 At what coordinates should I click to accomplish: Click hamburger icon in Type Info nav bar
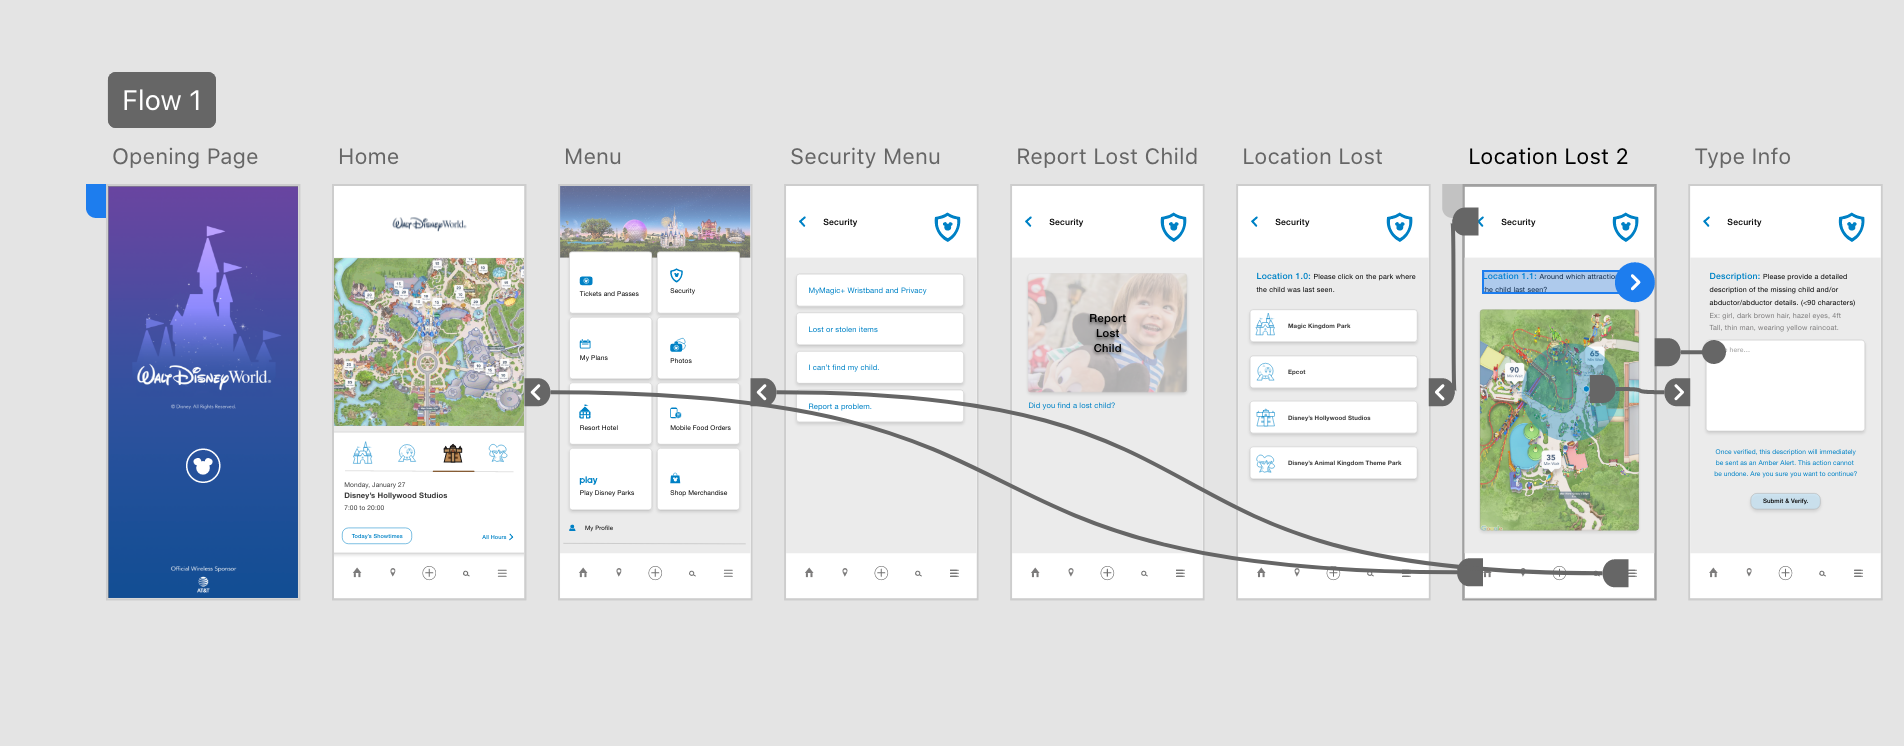click(1858, 573)
